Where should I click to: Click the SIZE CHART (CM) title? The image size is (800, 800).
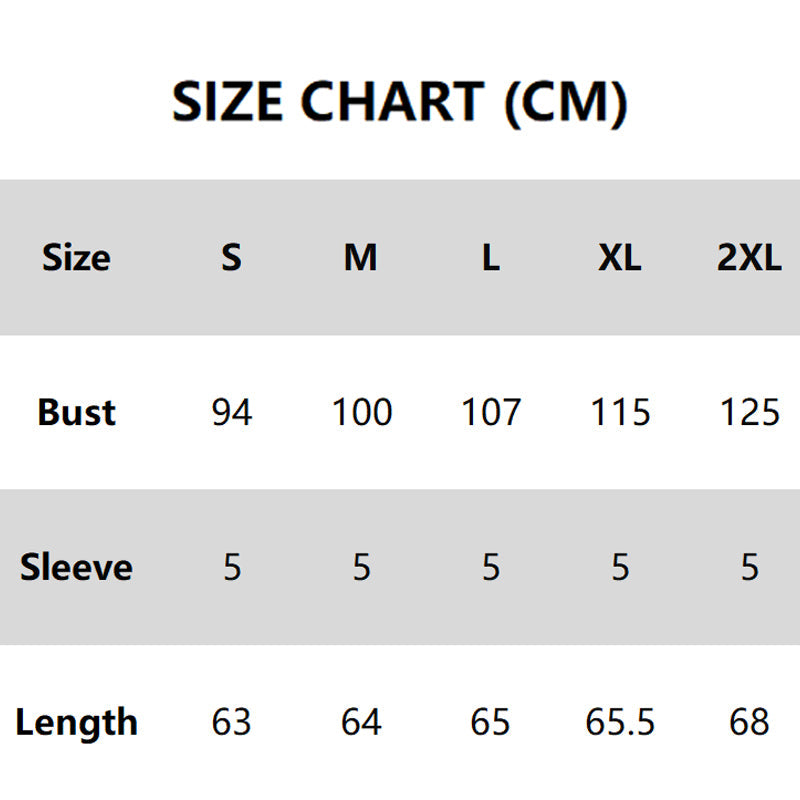(x=400, y=102)
